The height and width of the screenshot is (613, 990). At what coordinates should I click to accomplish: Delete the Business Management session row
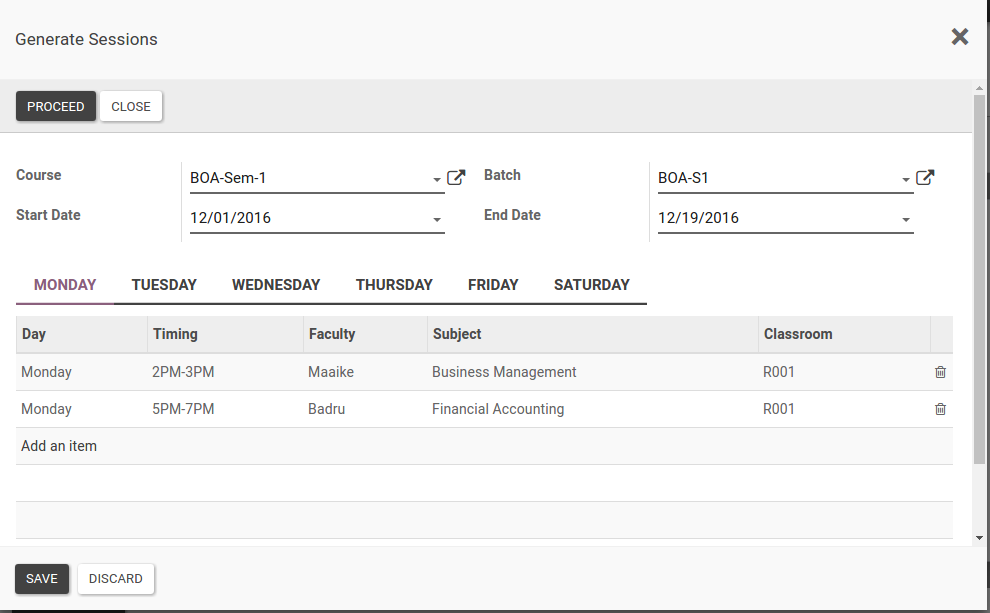(x=940, y=372)
